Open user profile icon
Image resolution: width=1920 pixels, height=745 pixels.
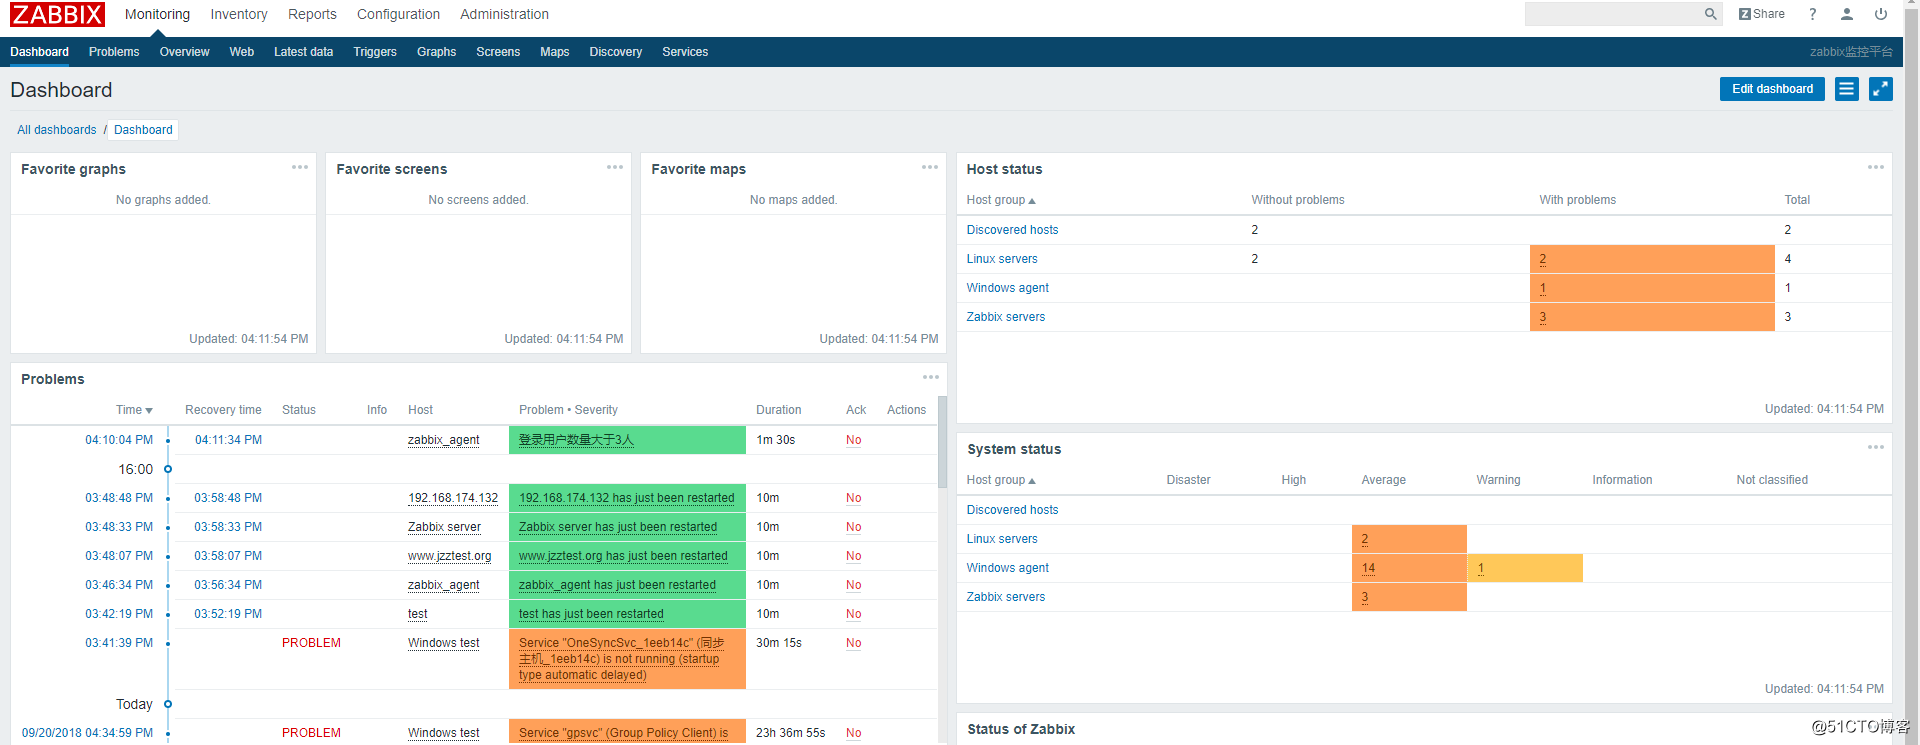pos(1847,14)
